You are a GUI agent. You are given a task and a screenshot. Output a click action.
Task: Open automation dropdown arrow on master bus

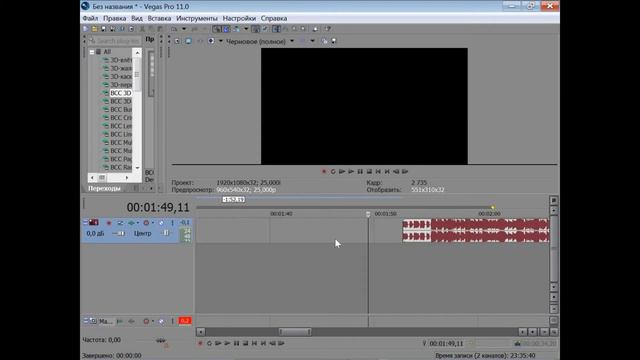(x=153, y=321)
